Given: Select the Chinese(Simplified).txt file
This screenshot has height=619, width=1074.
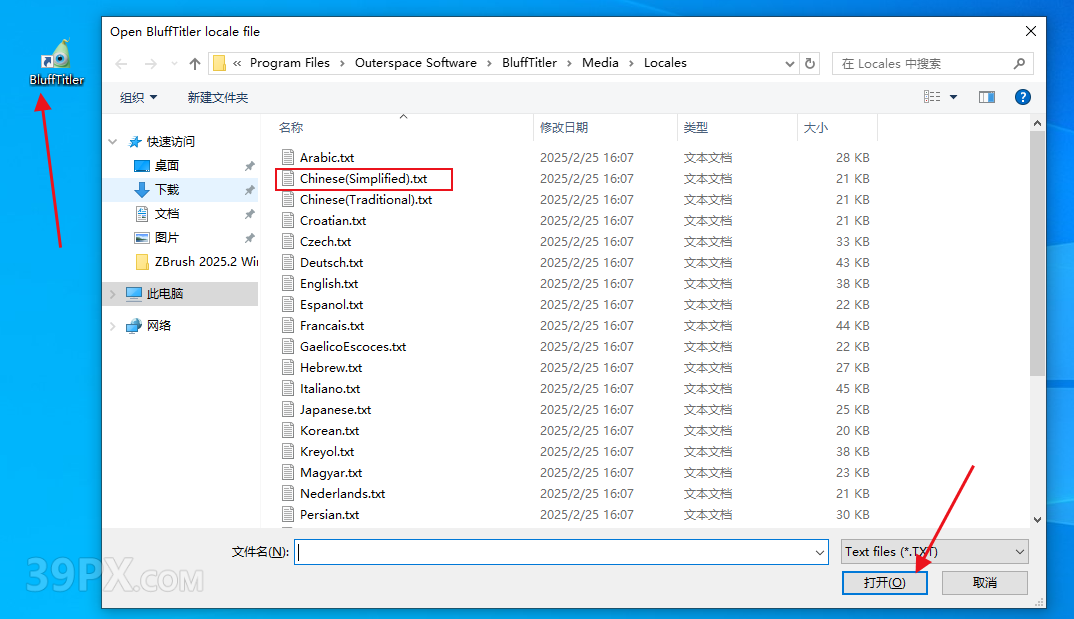Looking at the screenshot, I should coord(363,179).
